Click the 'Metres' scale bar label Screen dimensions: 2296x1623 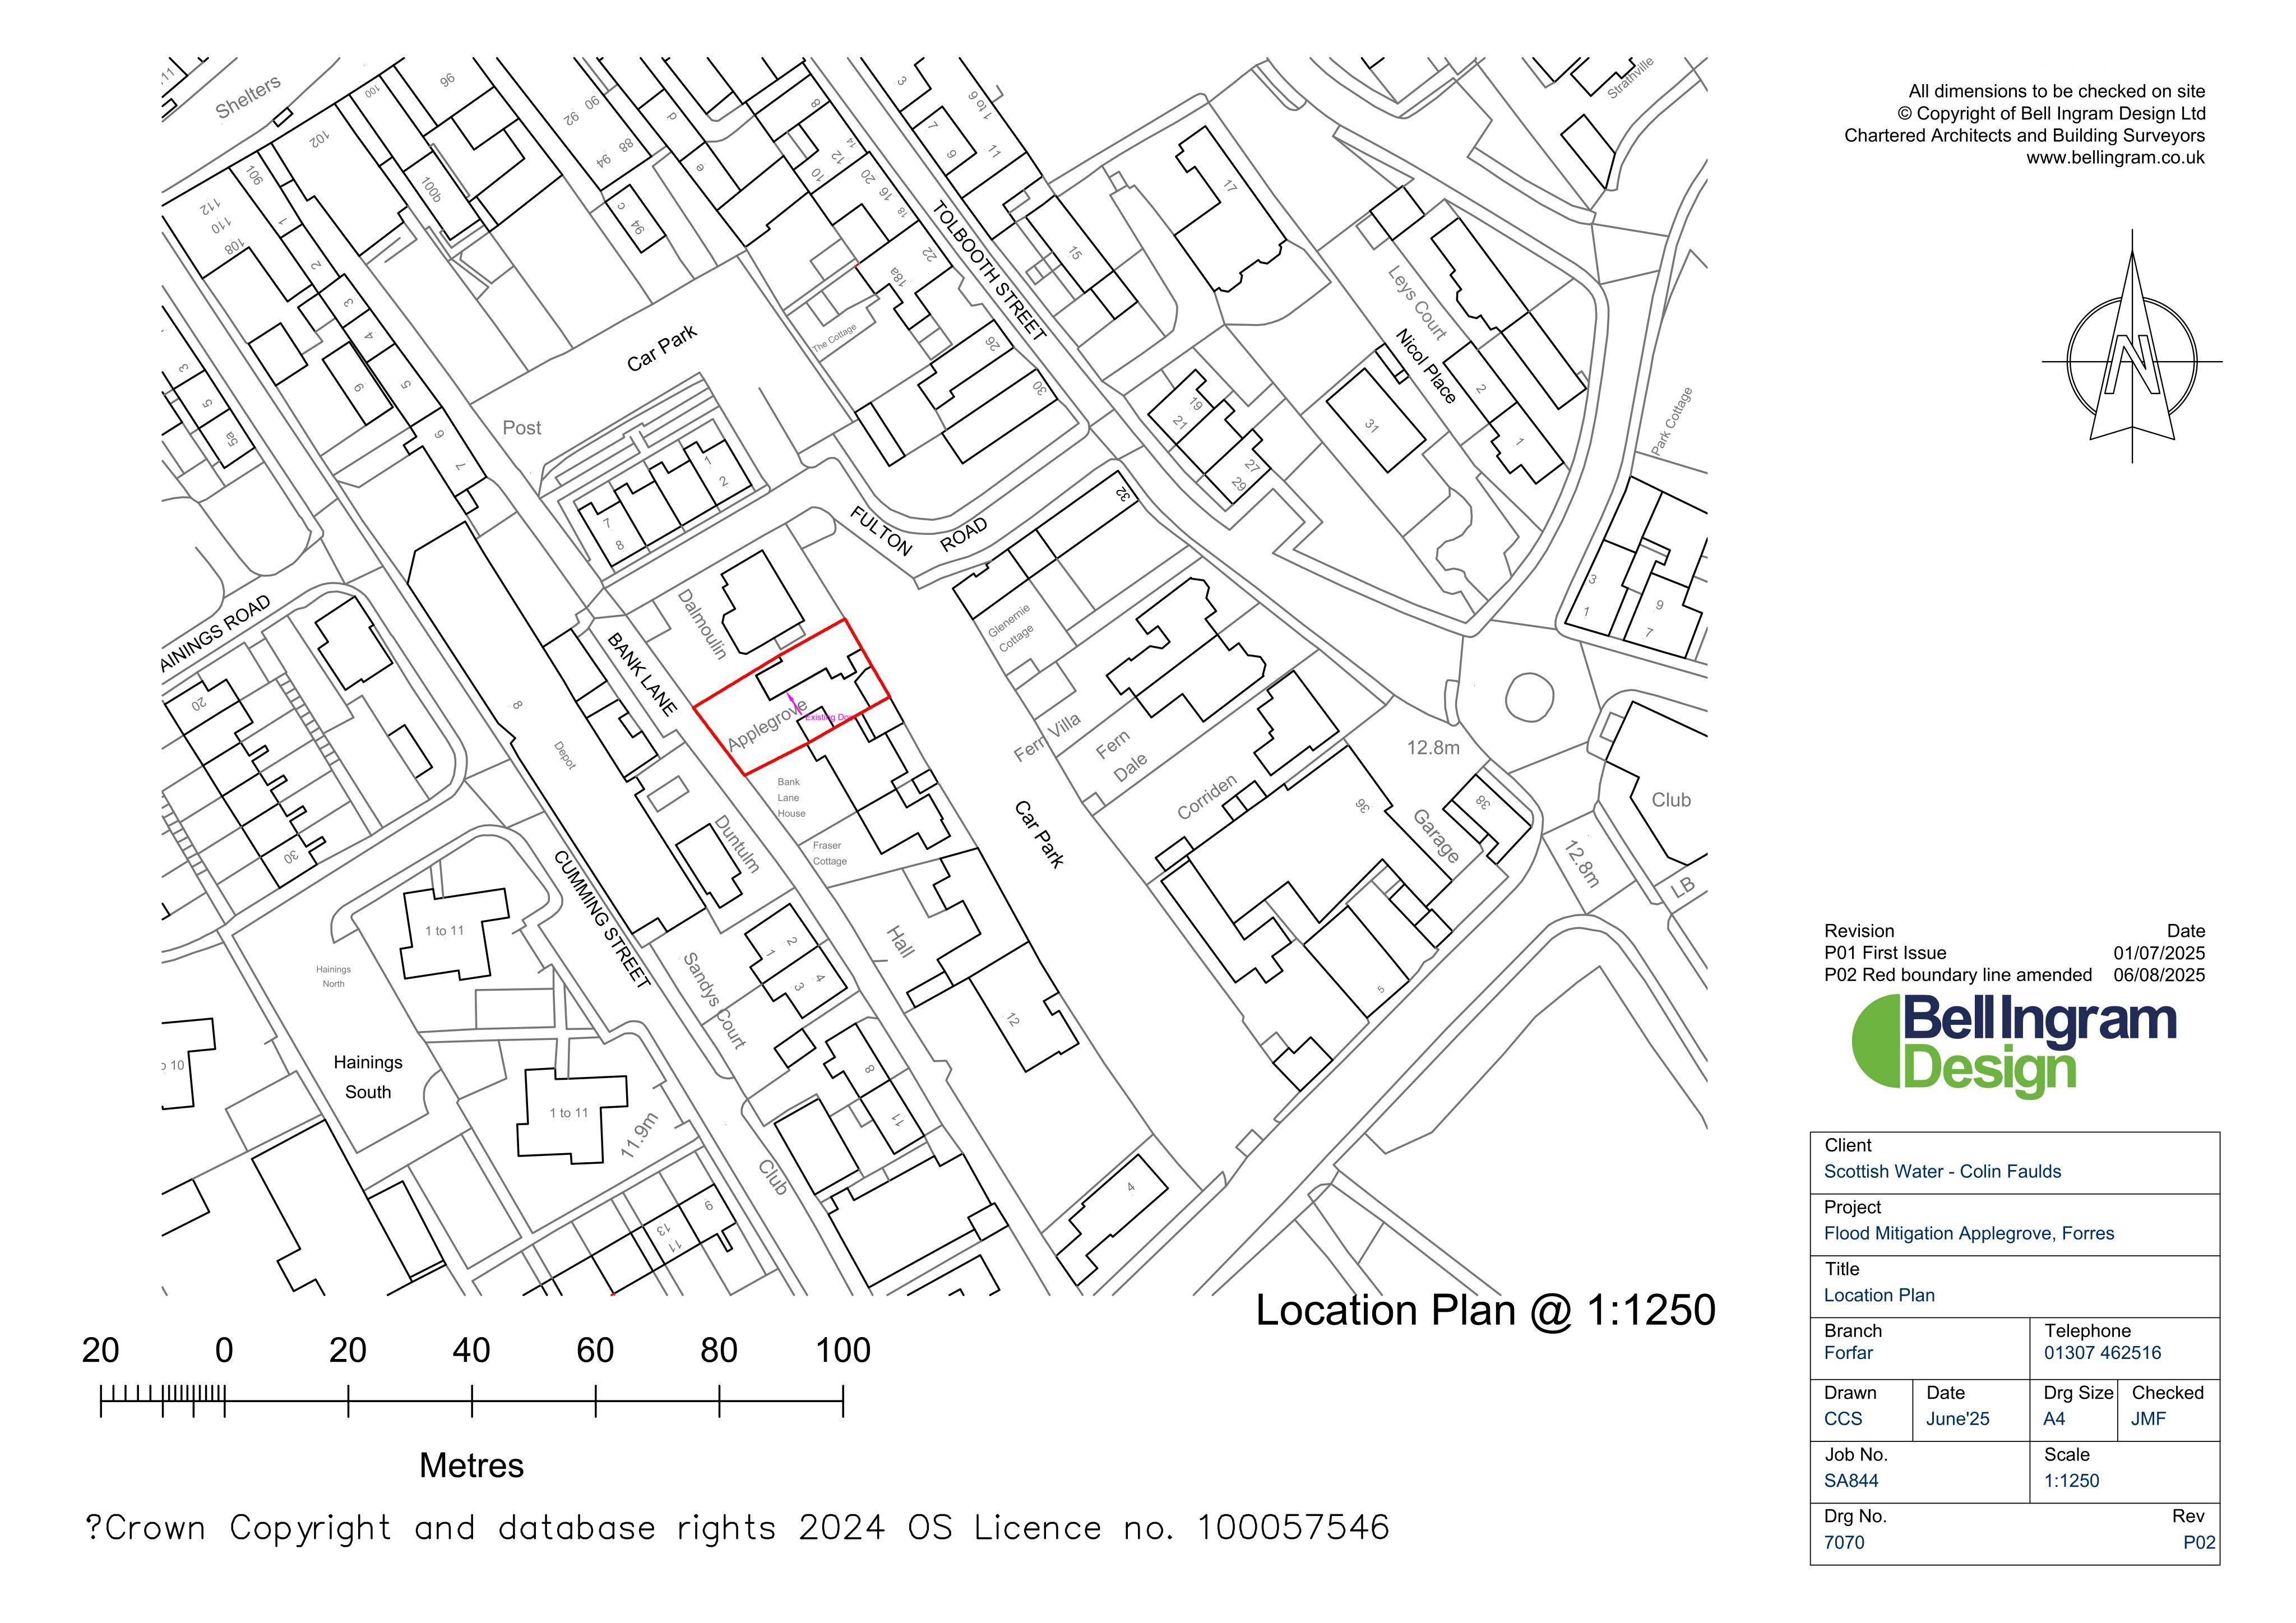pyautogui.click(x=471, y=1466)
